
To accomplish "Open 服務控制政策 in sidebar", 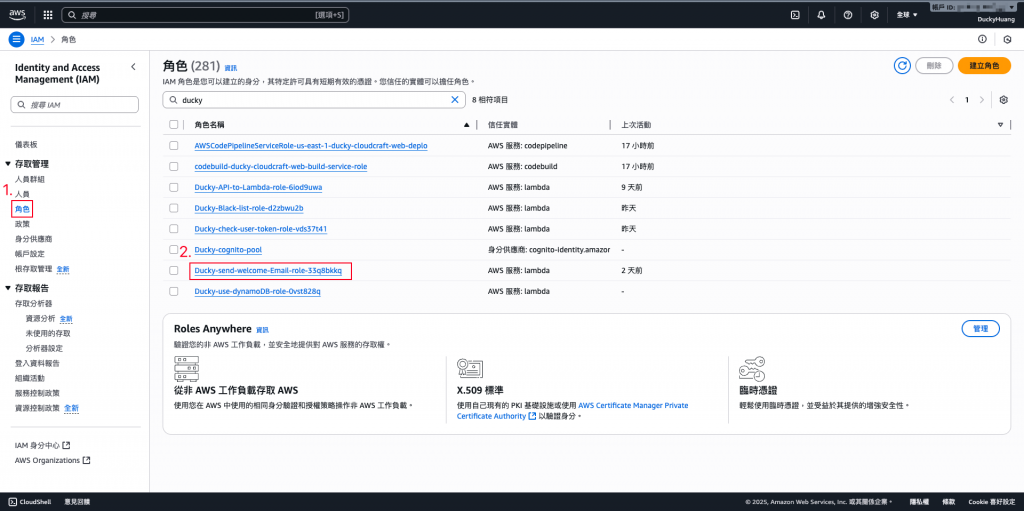I will pyautogui.click(x=37, y=393).
